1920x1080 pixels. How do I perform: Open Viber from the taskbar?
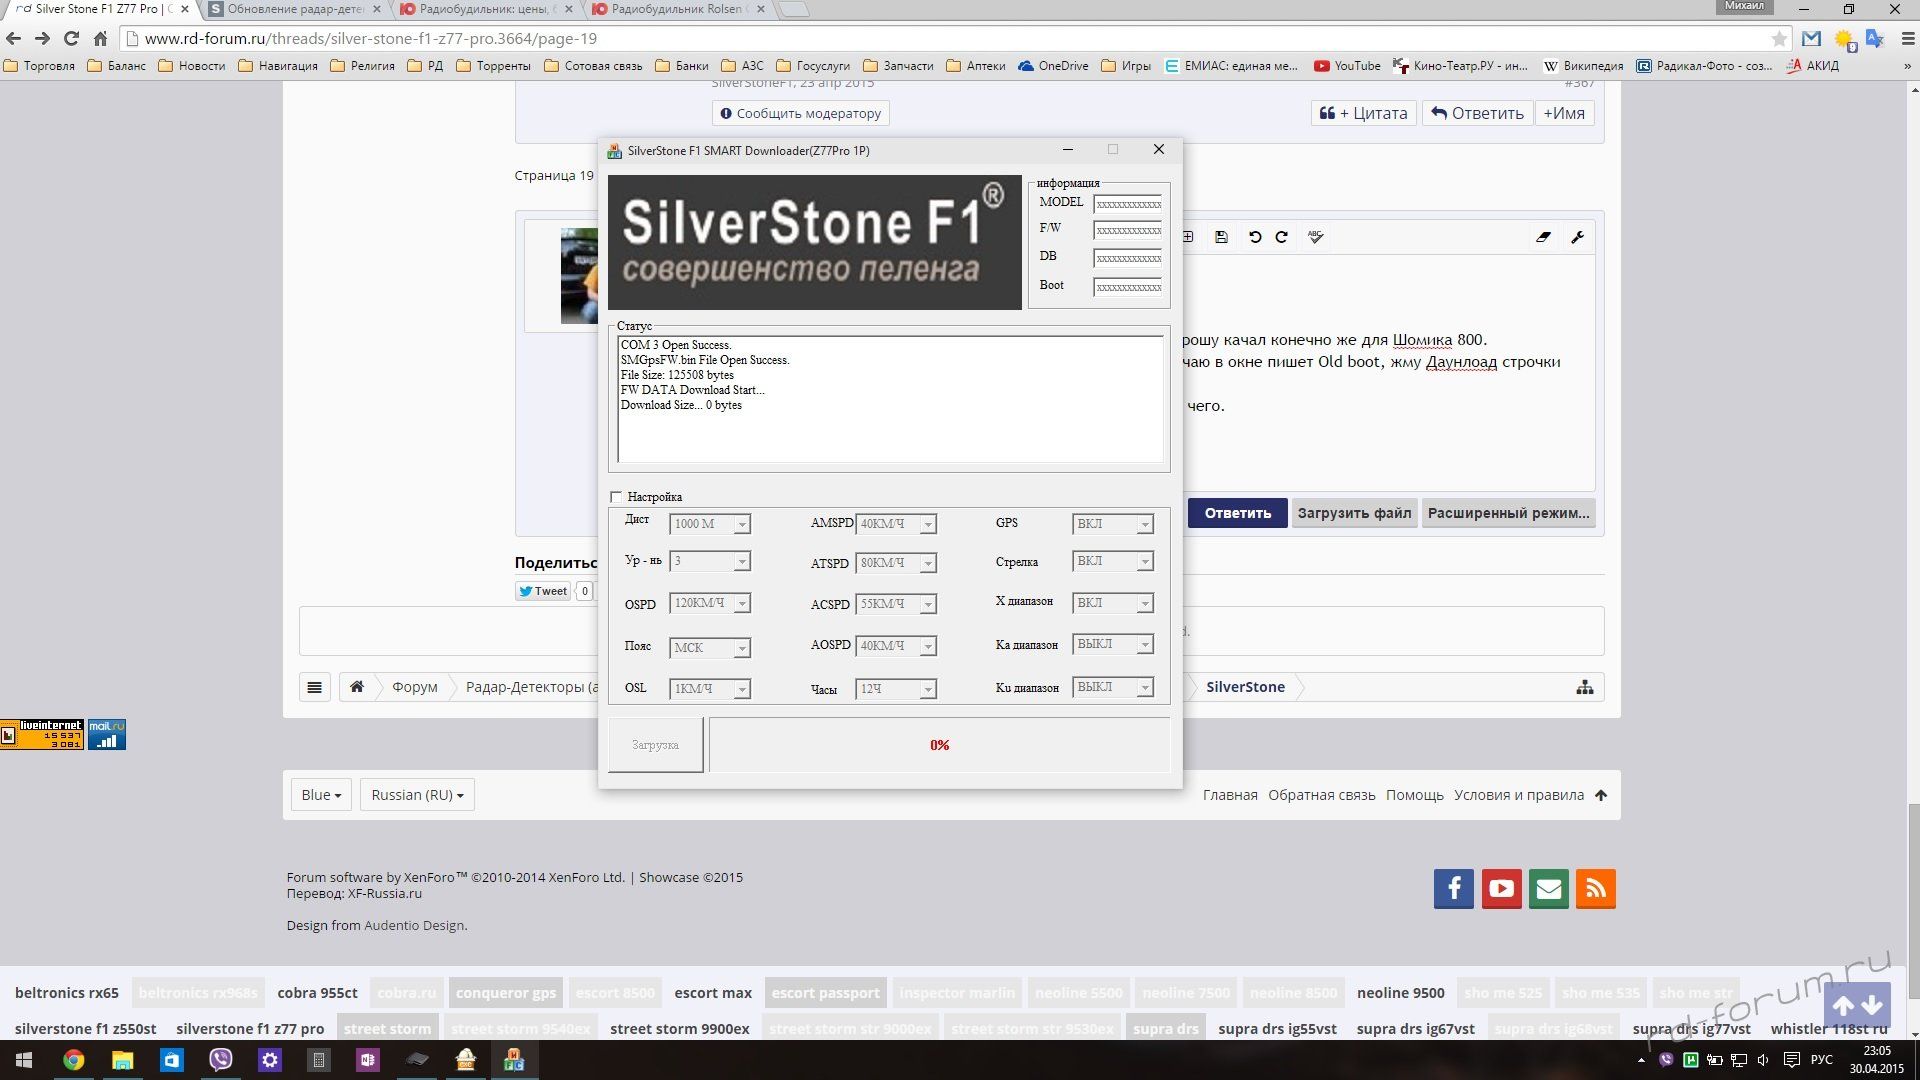[x=221, y=1060]
